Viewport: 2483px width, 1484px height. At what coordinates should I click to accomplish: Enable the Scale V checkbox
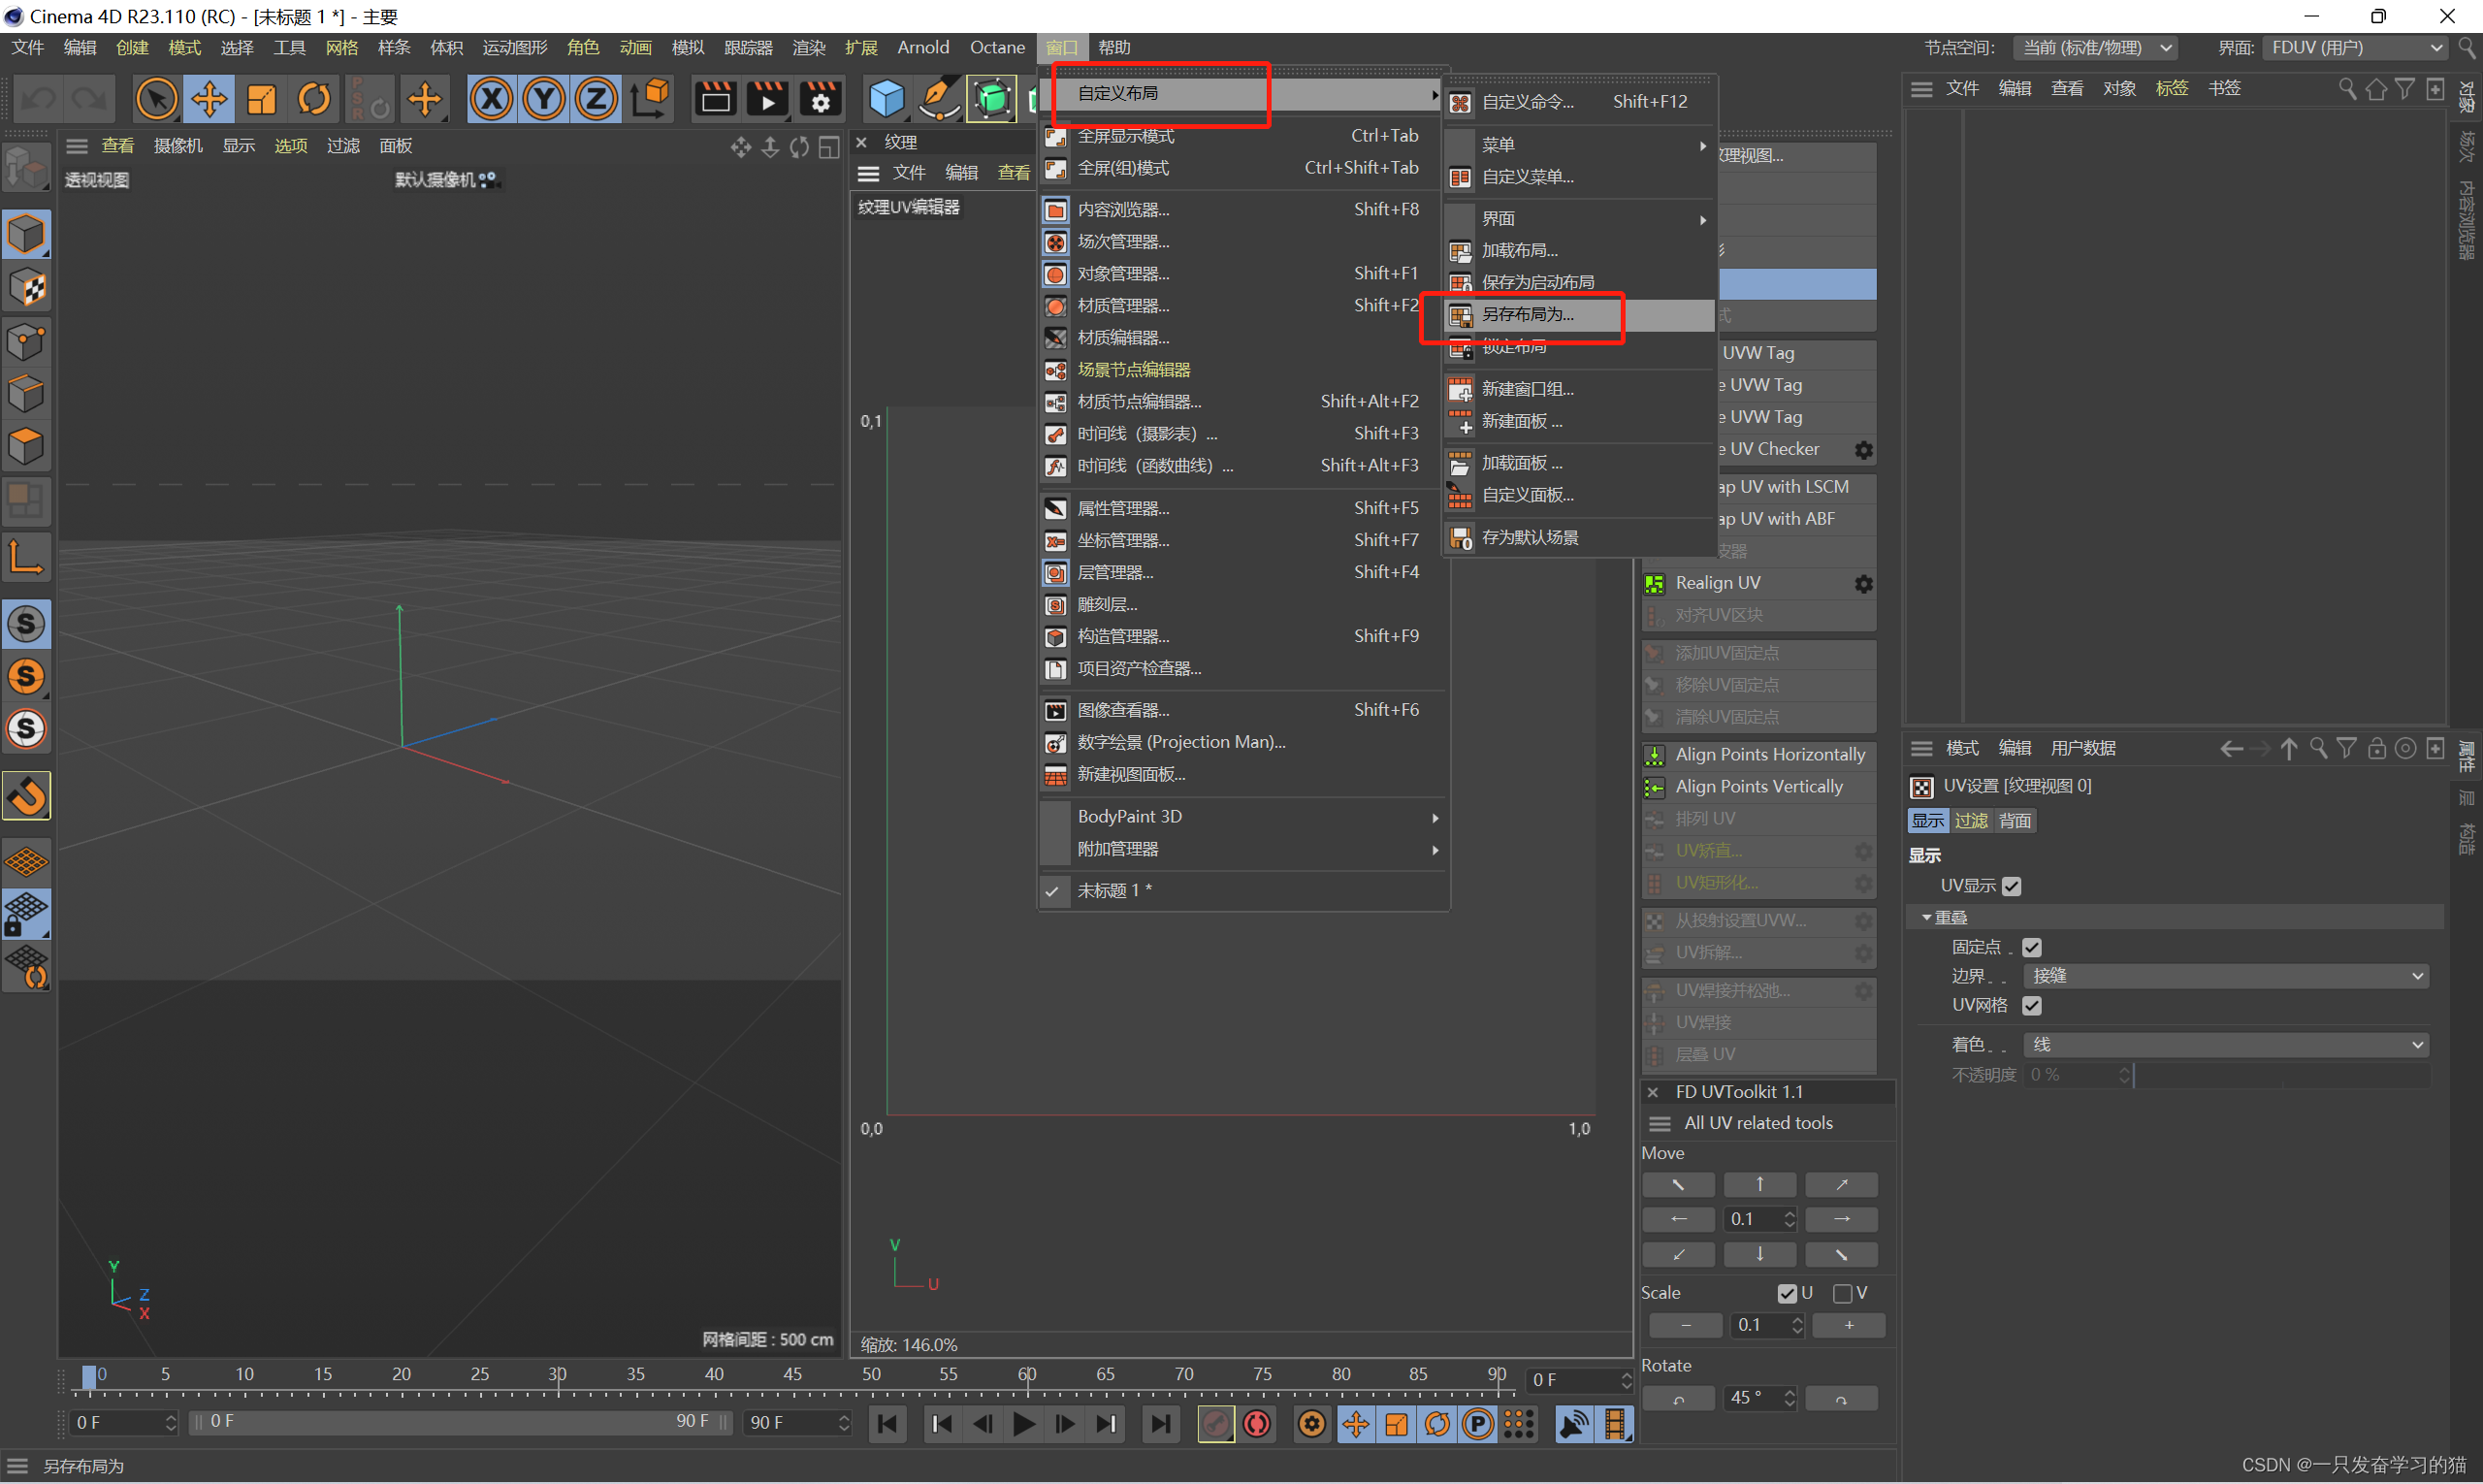1842,1293
